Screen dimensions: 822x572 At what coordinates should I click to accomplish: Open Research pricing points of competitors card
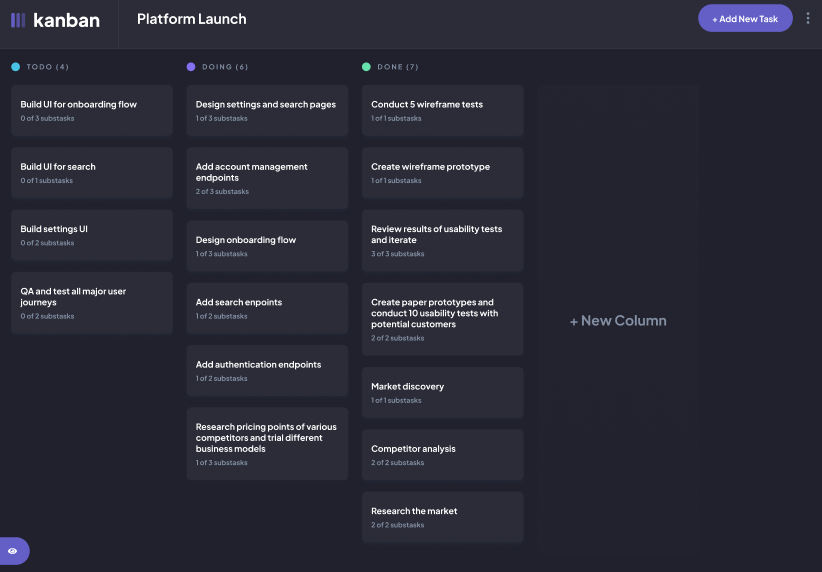(267, 444)
